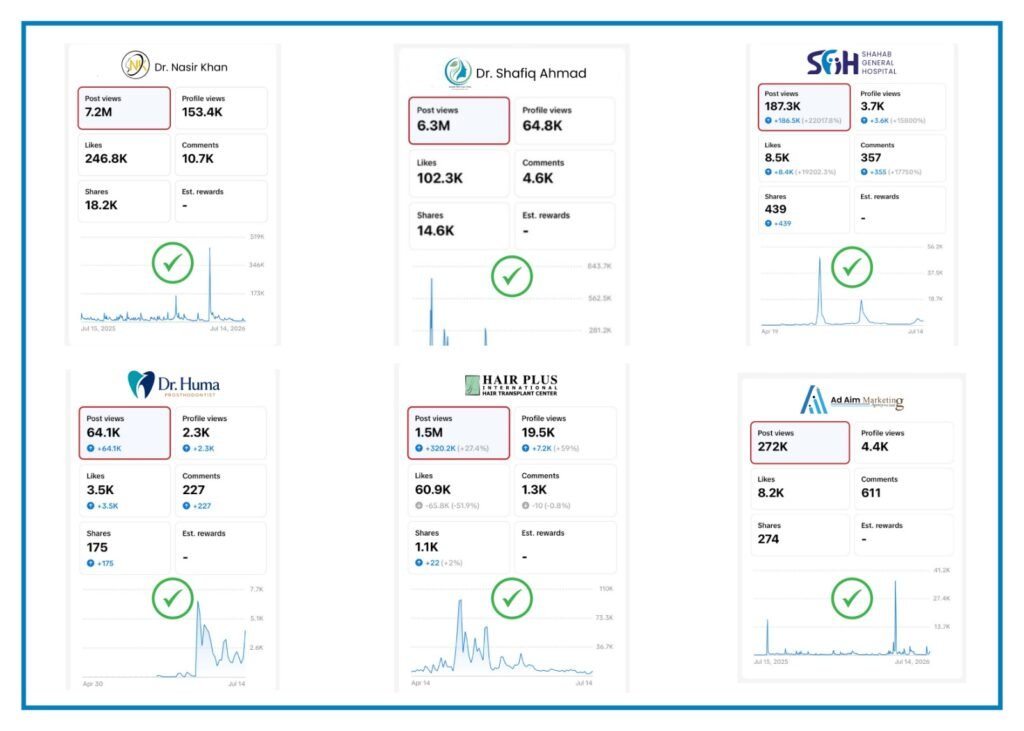Image resolution: width=1024 pixels, height=731 pixels.
Task: Select Dr. Huma's Likes 3.5K card
Action: [x=125, y=491]
